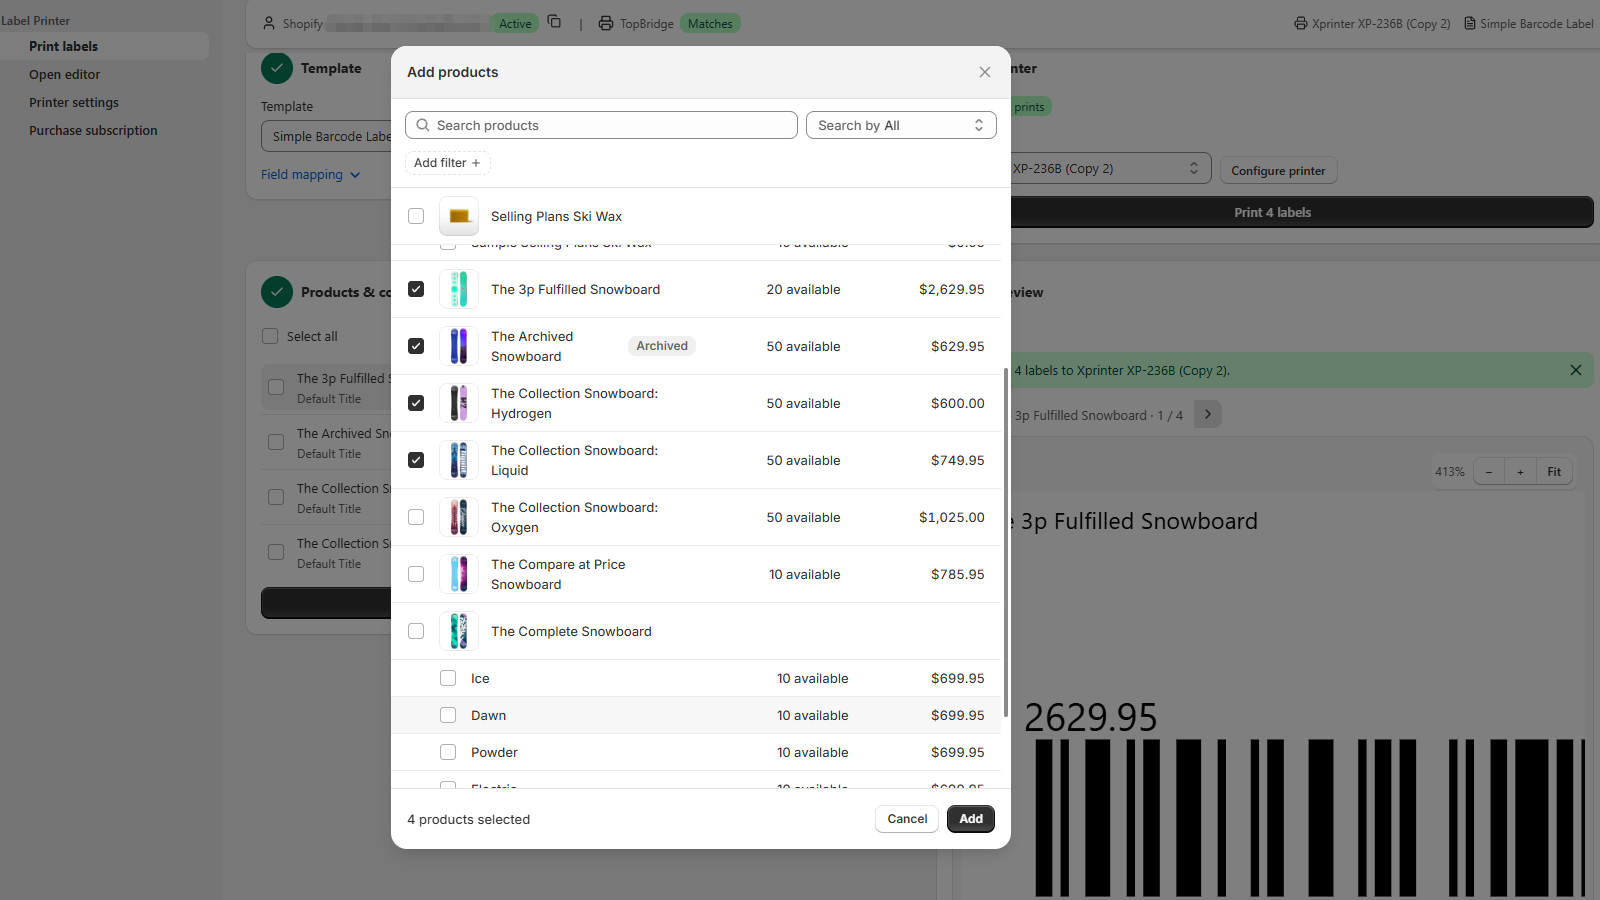Uncheck The 3p Fulfilled Snowboard in dialog
The width and height of the screenshot is (1600, 900).
coord(416,289)
